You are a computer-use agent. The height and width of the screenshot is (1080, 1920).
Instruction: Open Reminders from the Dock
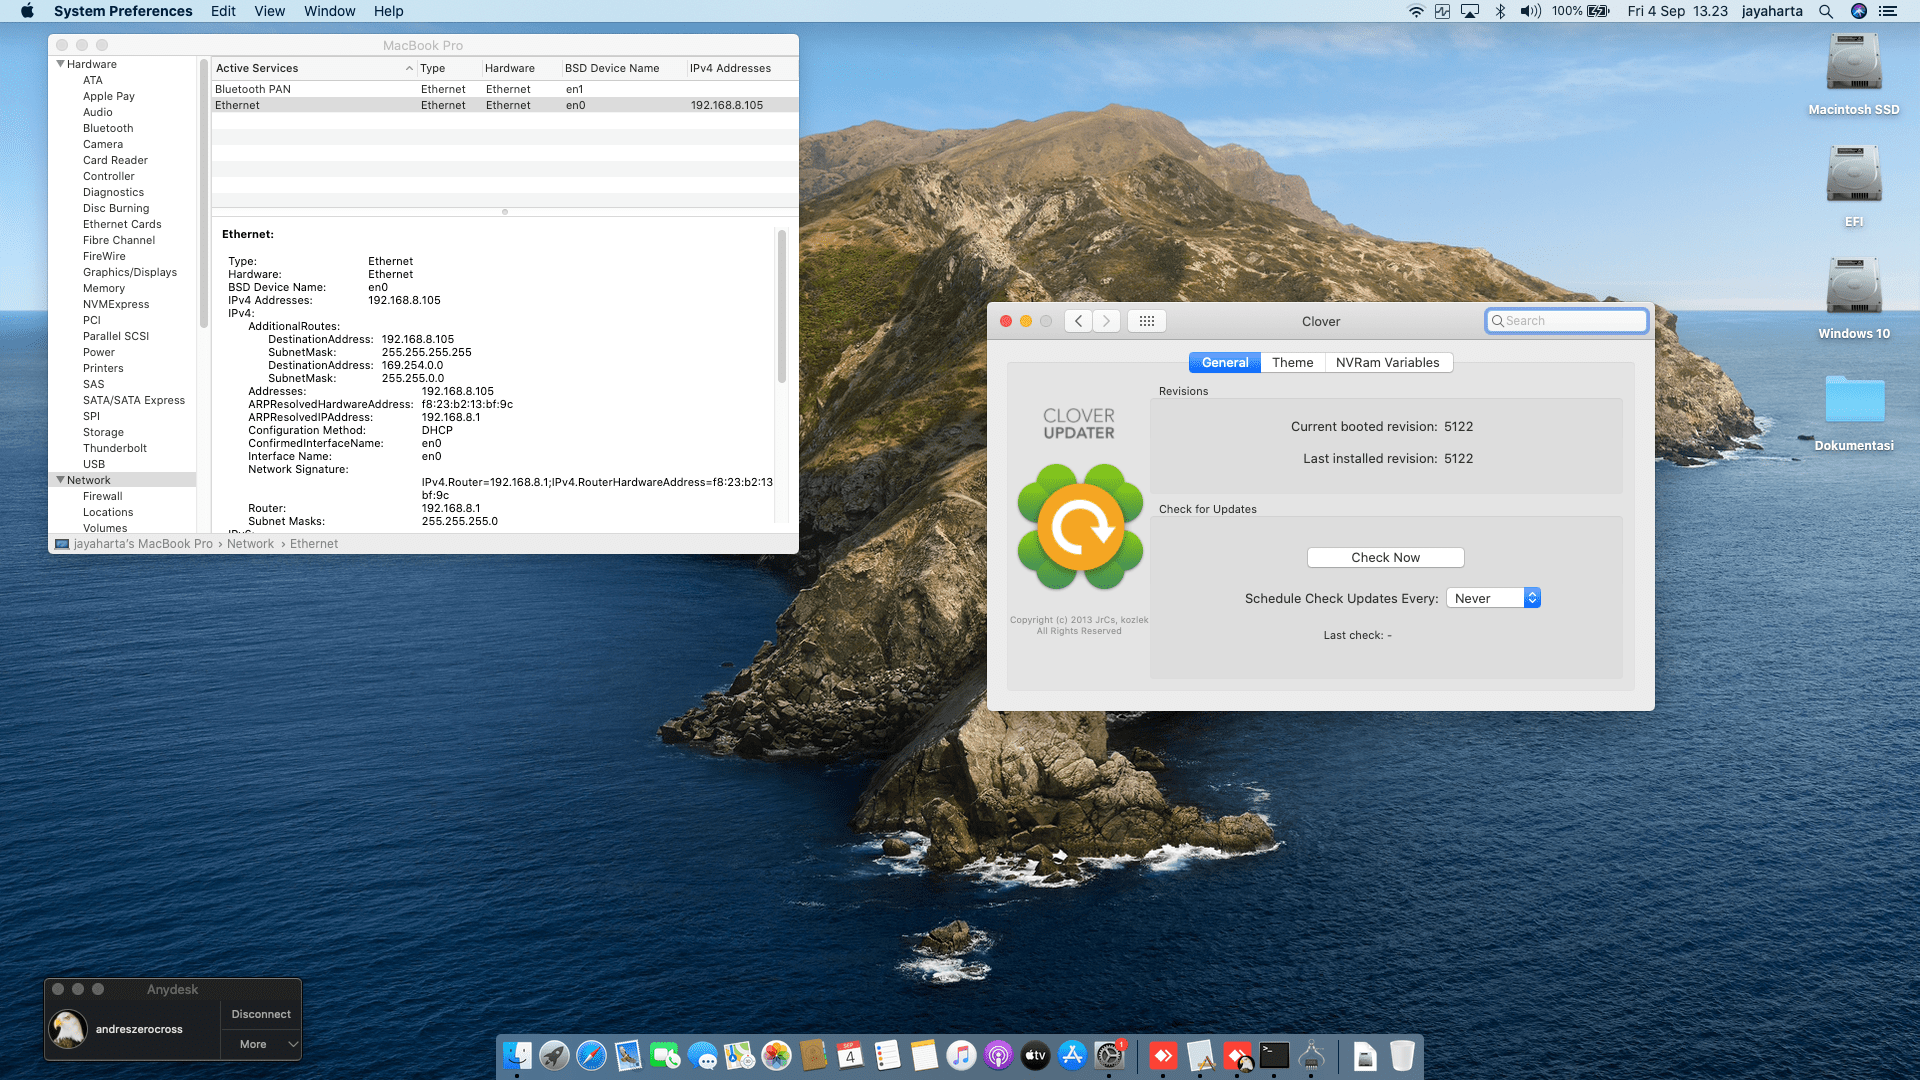tap(887, 1055)
